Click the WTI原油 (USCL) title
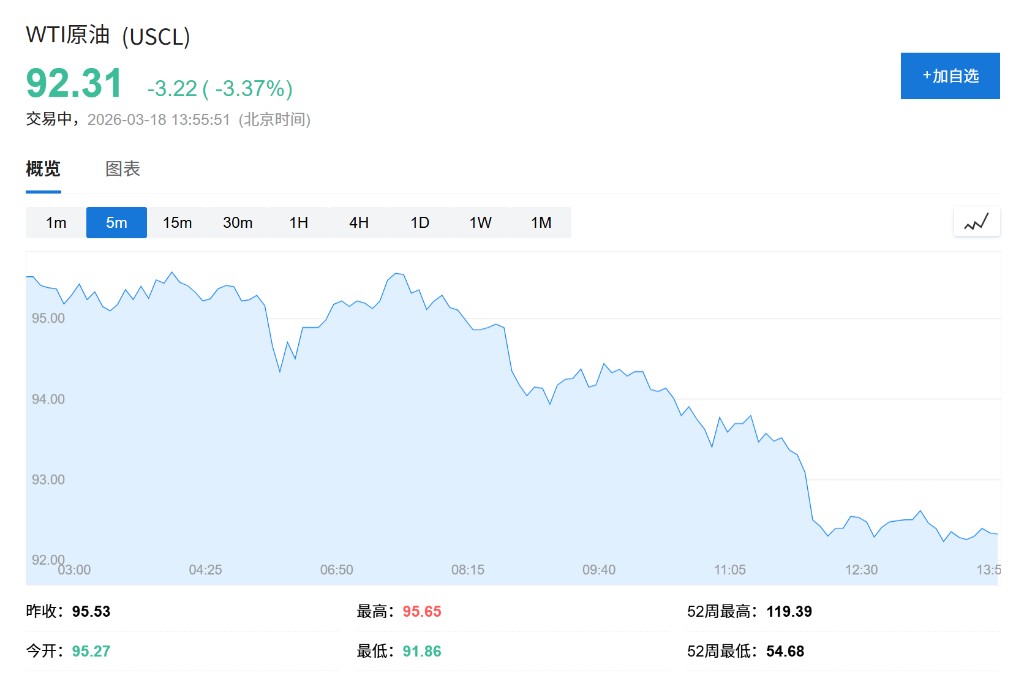This screenshot has height=685, width=1024. (108, 37)
